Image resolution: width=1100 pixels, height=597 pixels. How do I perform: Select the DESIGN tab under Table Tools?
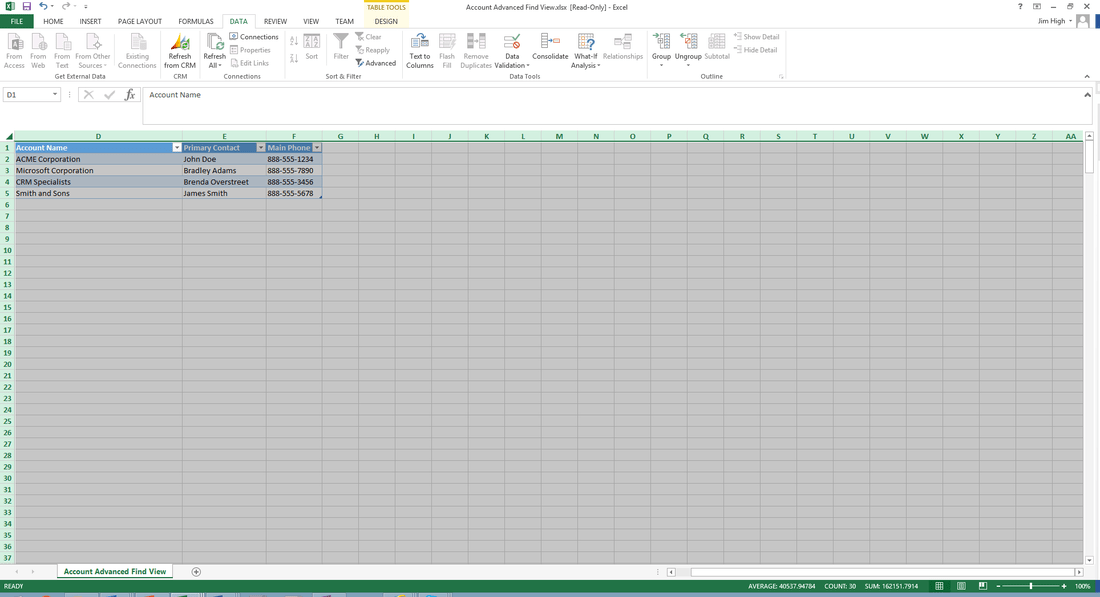point(385,20)
